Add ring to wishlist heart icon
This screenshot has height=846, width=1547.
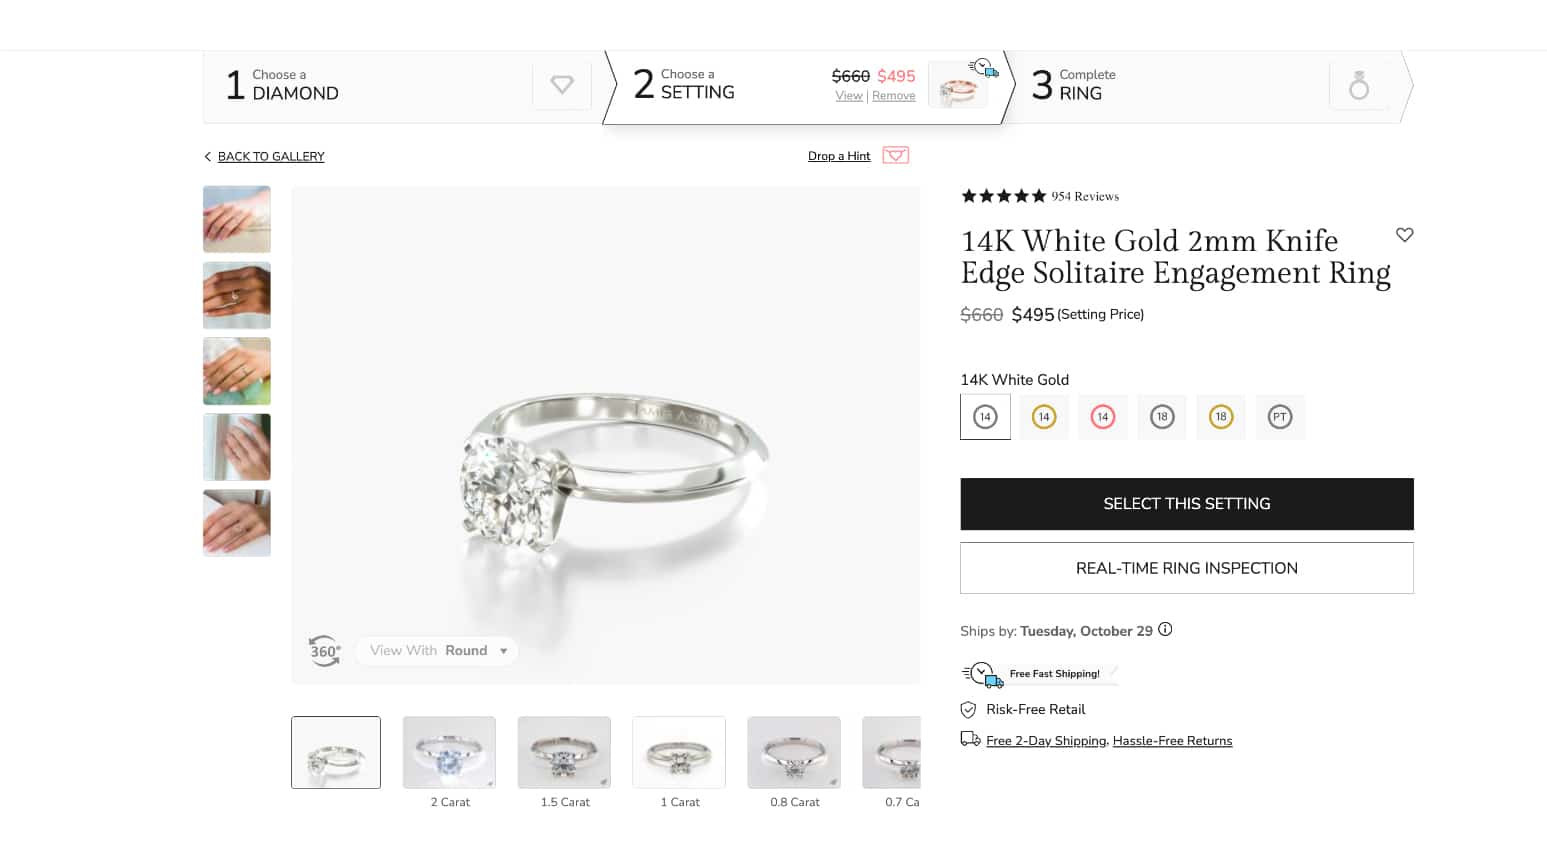pyautogui.click(x=1404, y=235)
